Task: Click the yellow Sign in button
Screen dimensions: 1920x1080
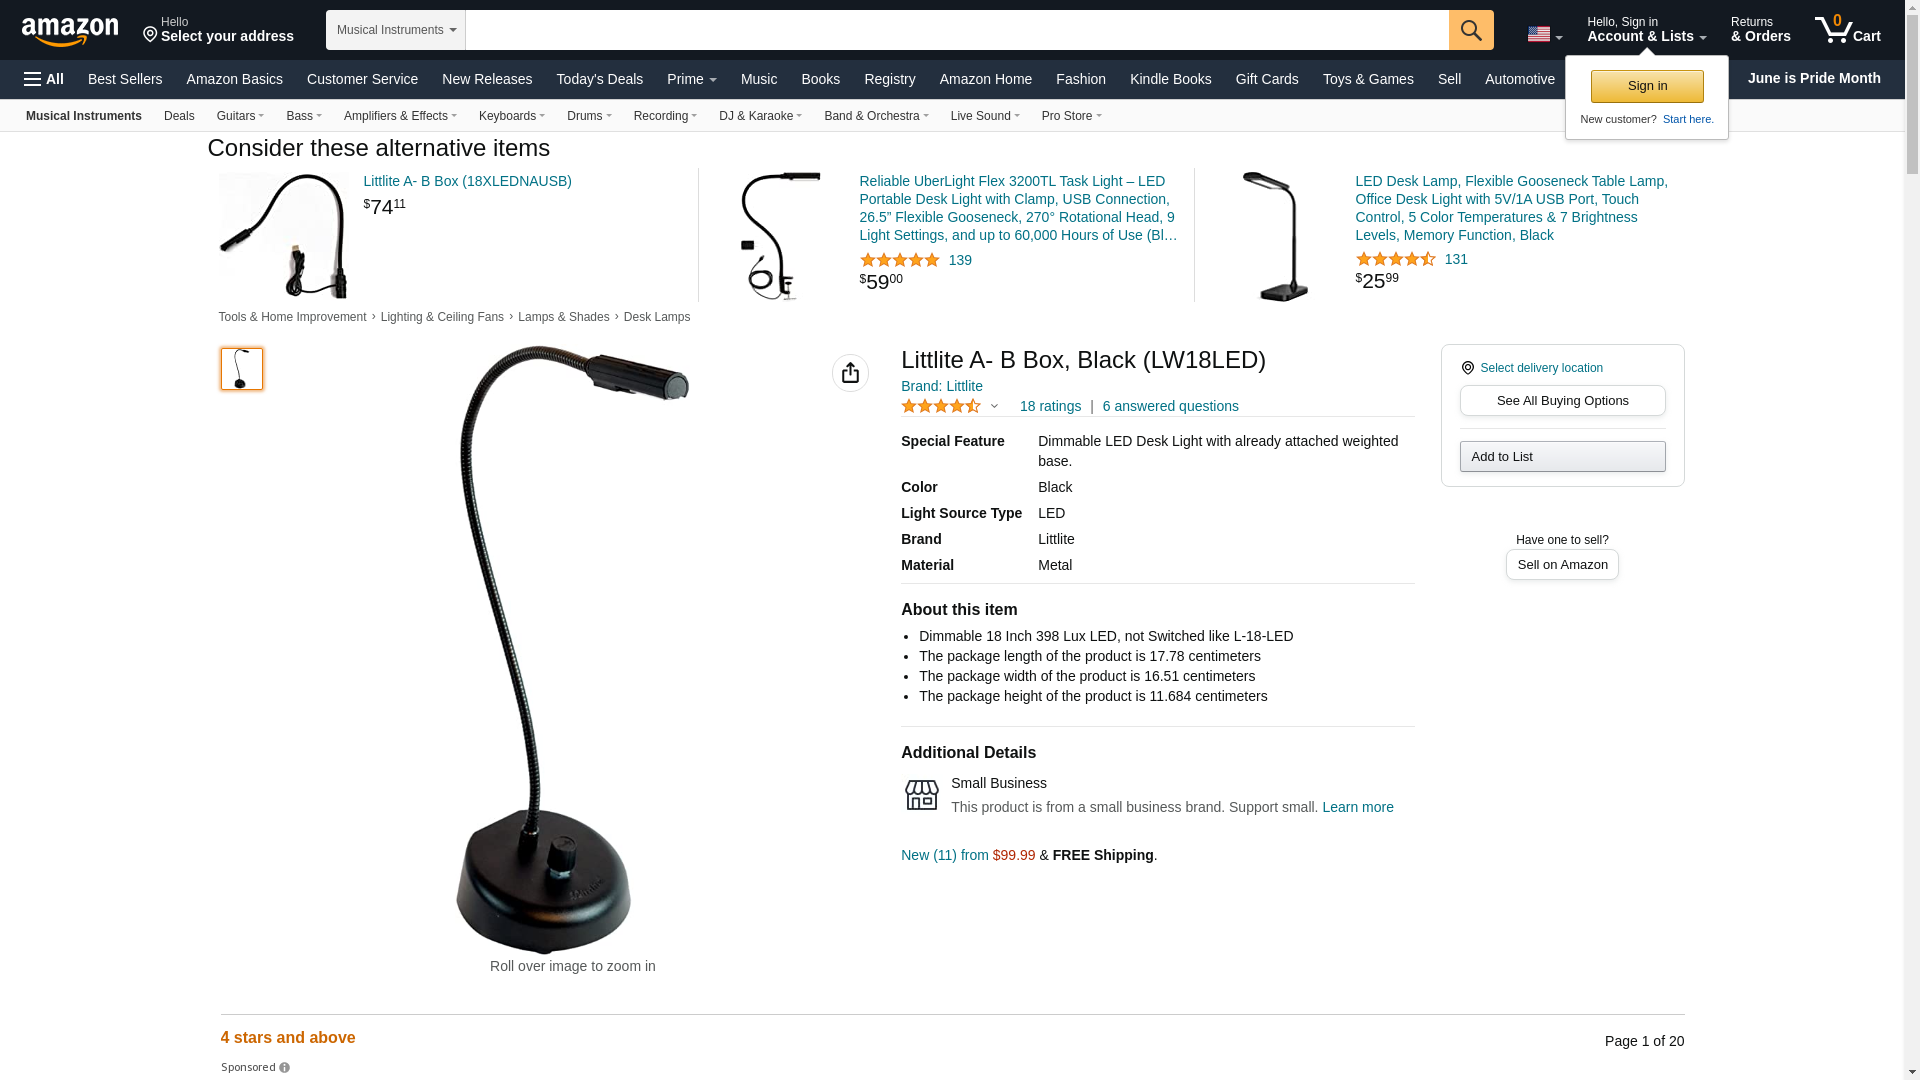Action: pos(1647,86)
